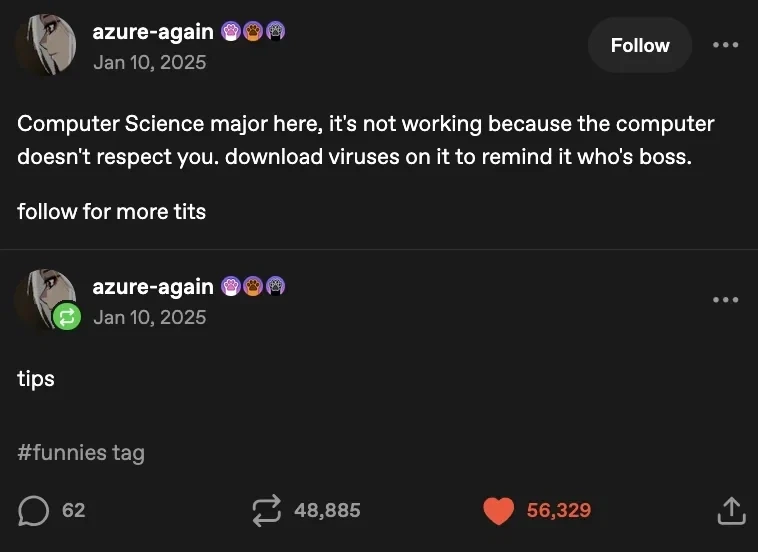Open the top post author avatar
The image size is (758, 552).
click(45, 44)
